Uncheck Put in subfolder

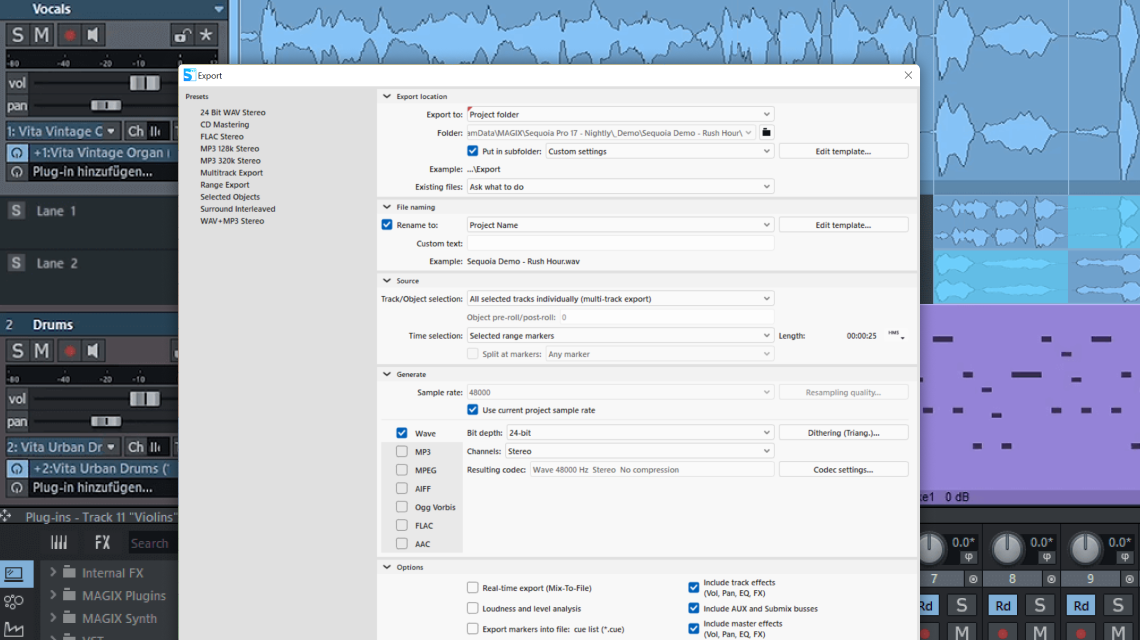(473, 151)
